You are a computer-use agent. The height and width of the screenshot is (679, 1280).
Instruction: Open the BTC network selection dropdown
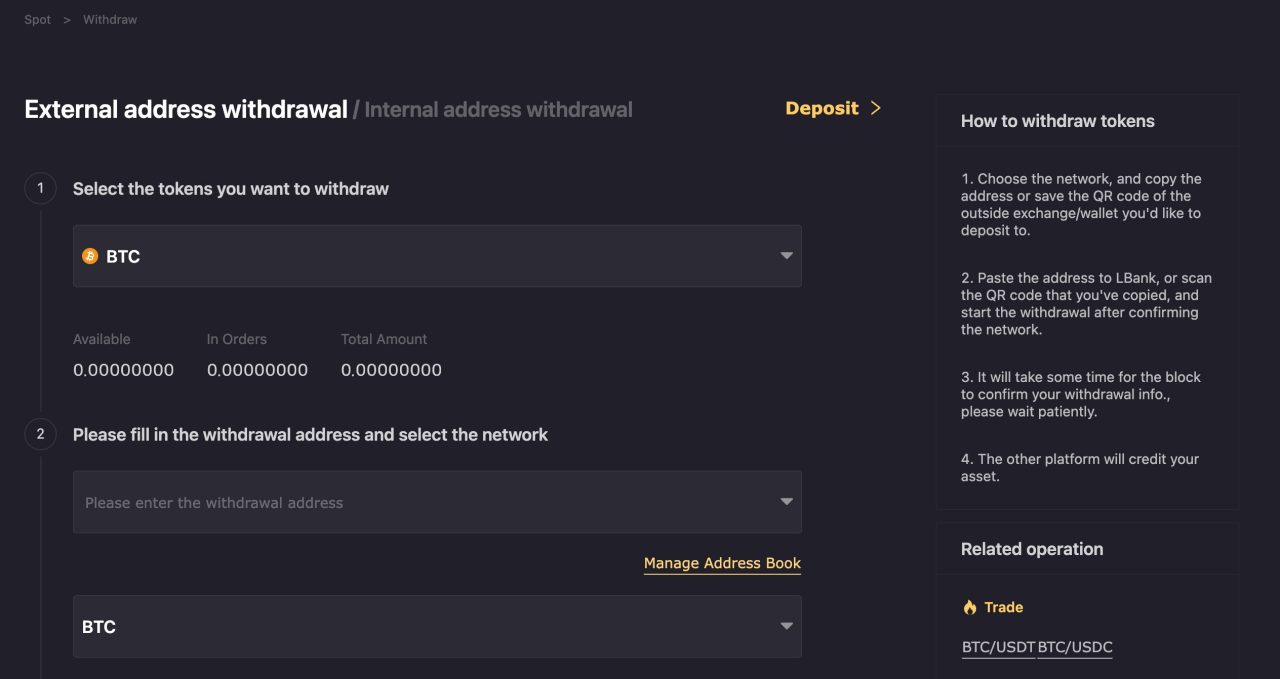point(437,626)
